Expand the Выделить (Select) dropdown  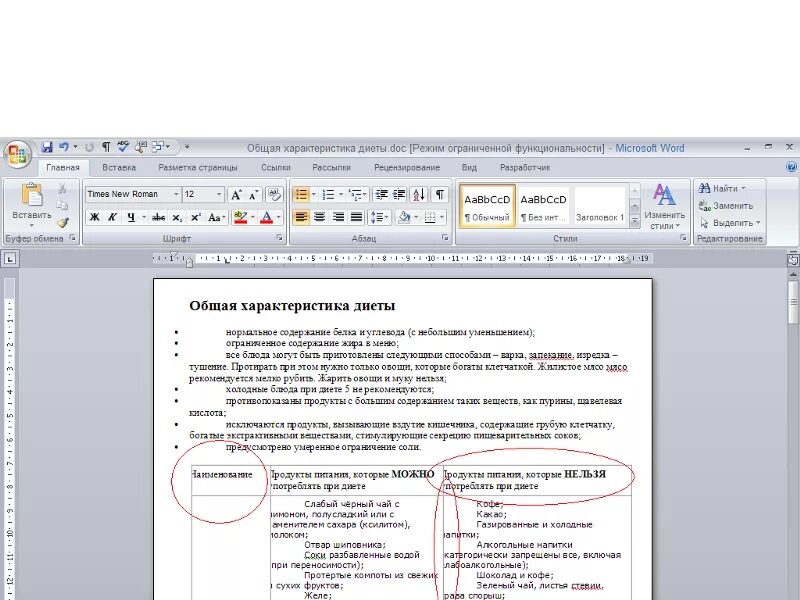[758, 223]
